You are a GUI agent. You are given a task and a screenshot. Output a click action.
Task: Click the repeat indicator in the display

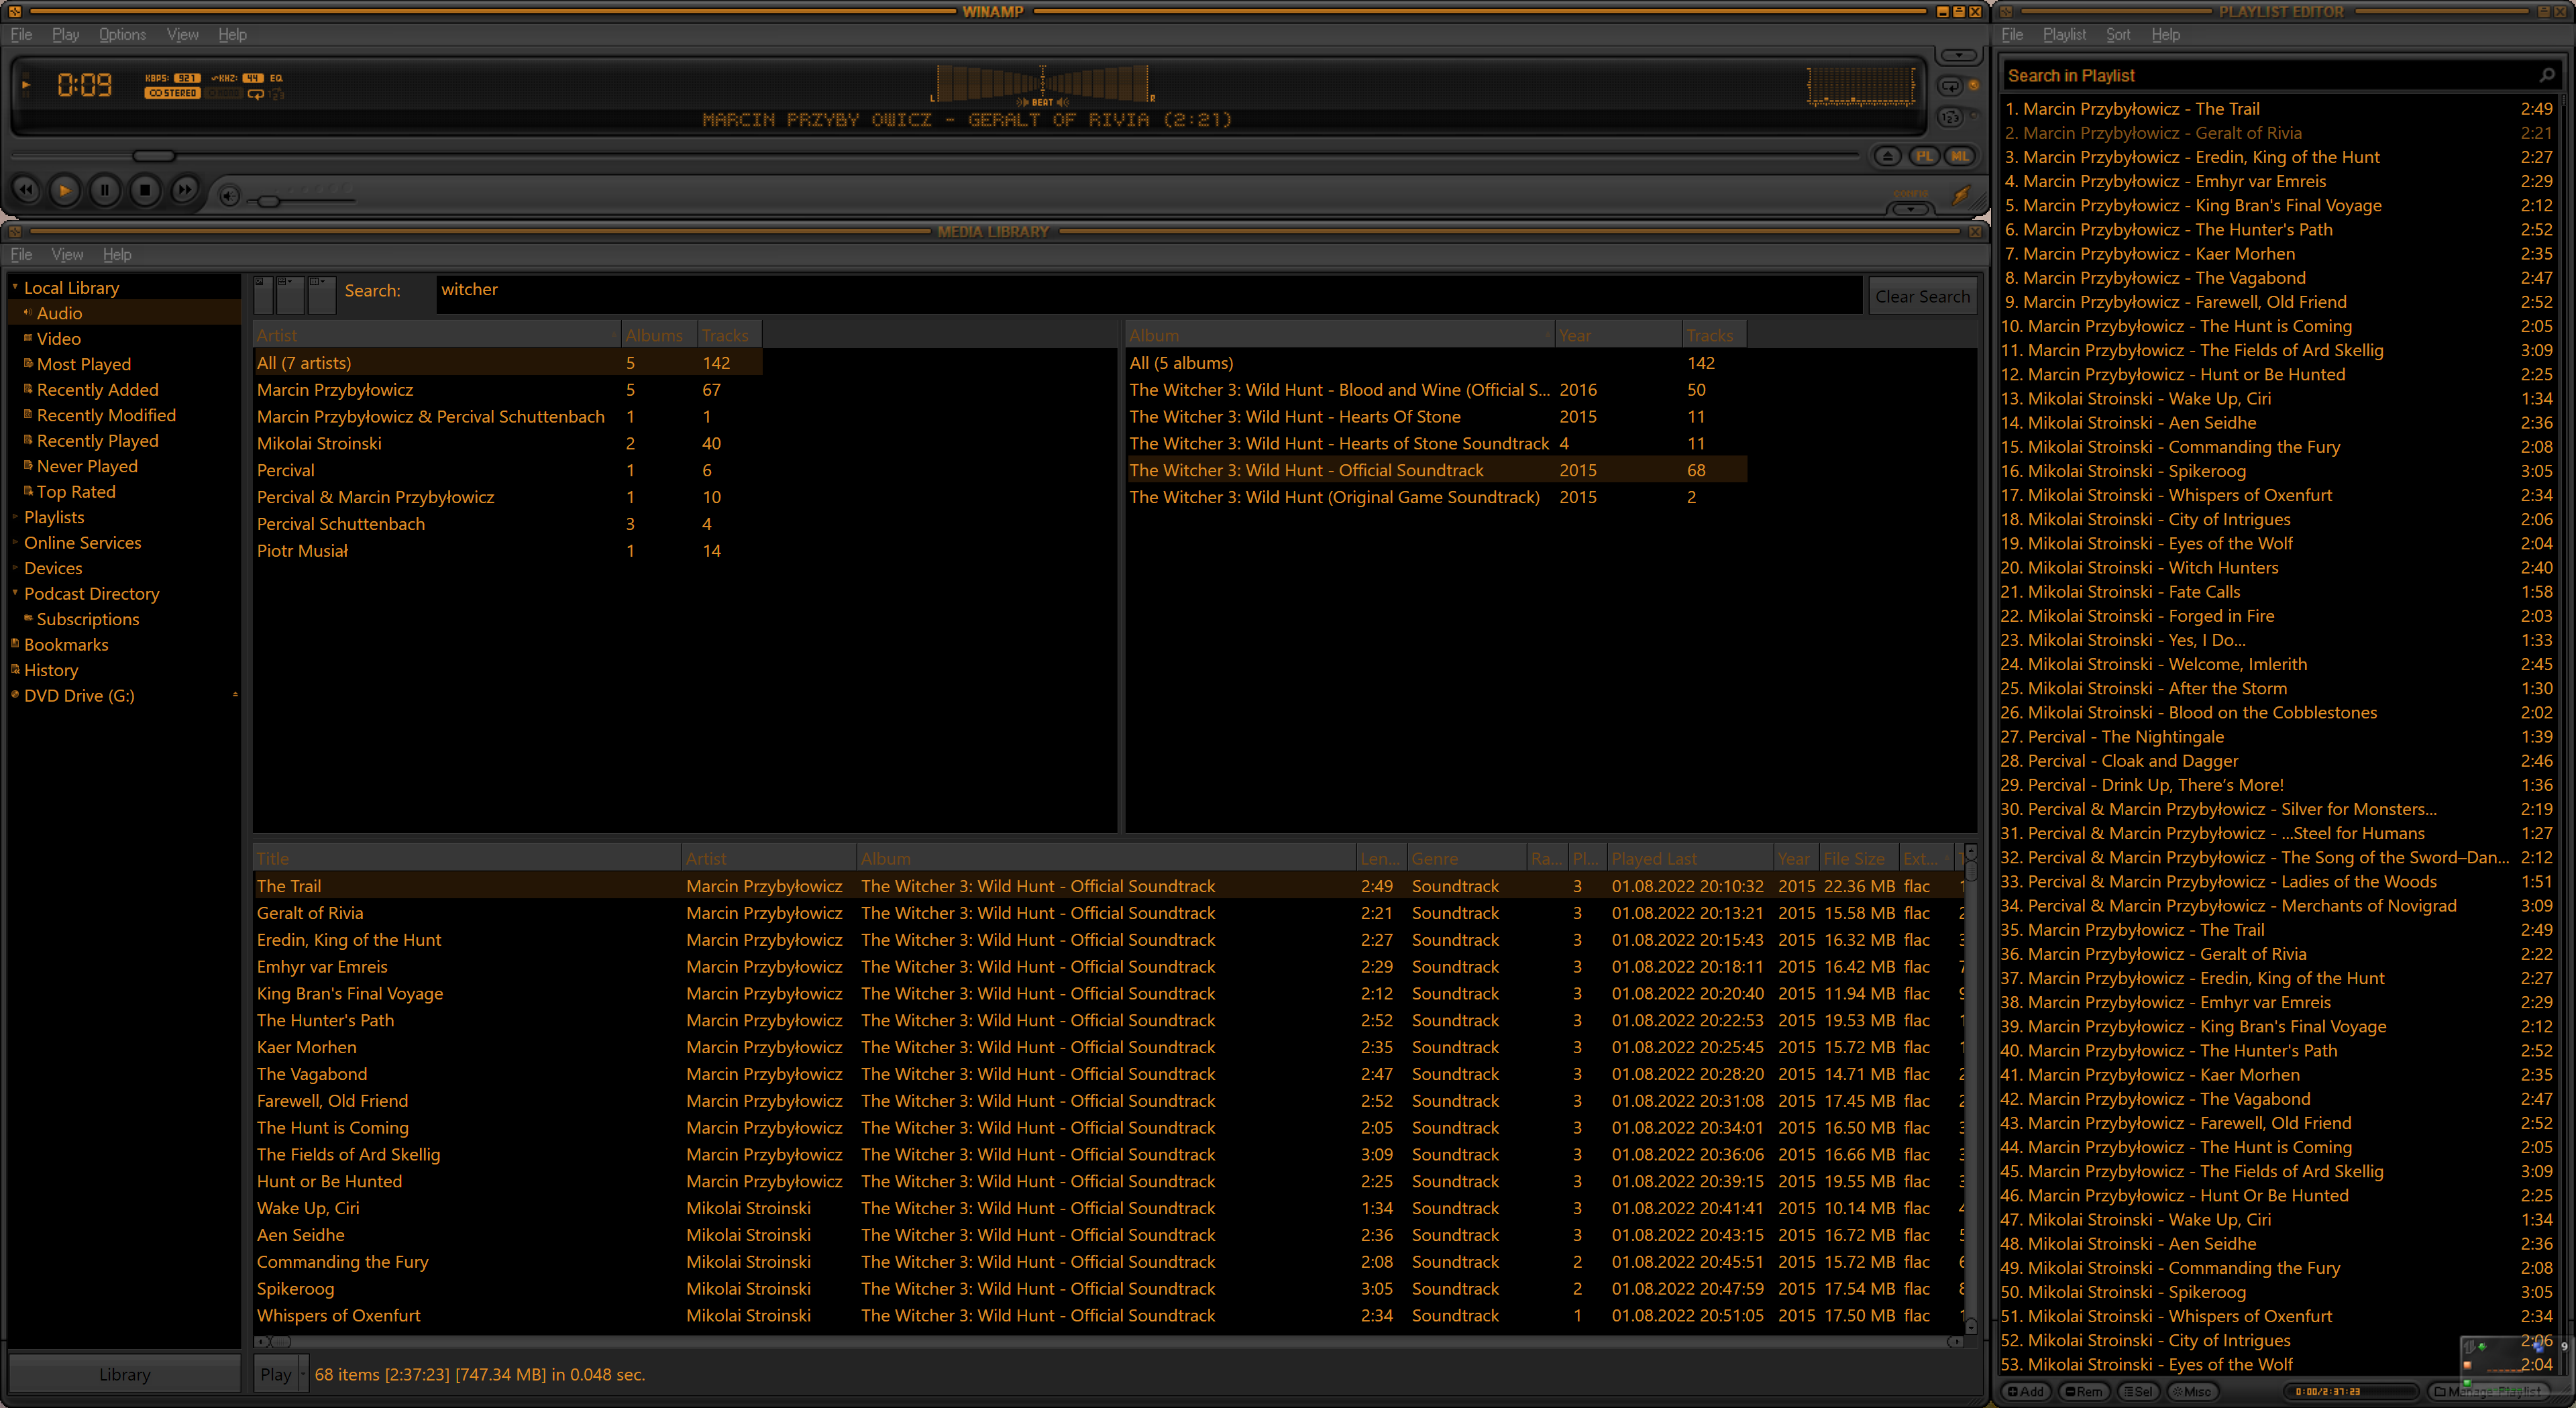256,94
